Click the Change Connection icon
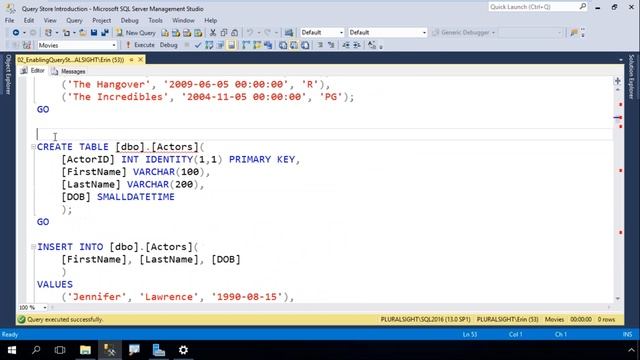 [27, 45]
